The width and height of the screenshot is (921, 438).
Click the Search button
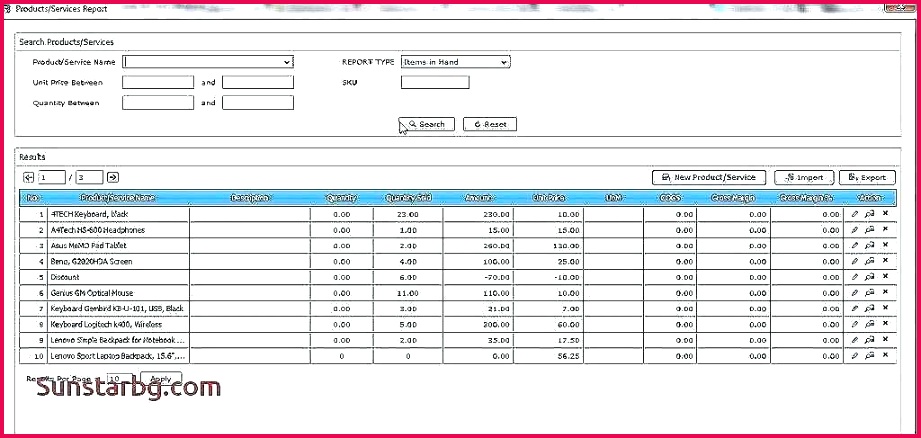pos(427,124)
